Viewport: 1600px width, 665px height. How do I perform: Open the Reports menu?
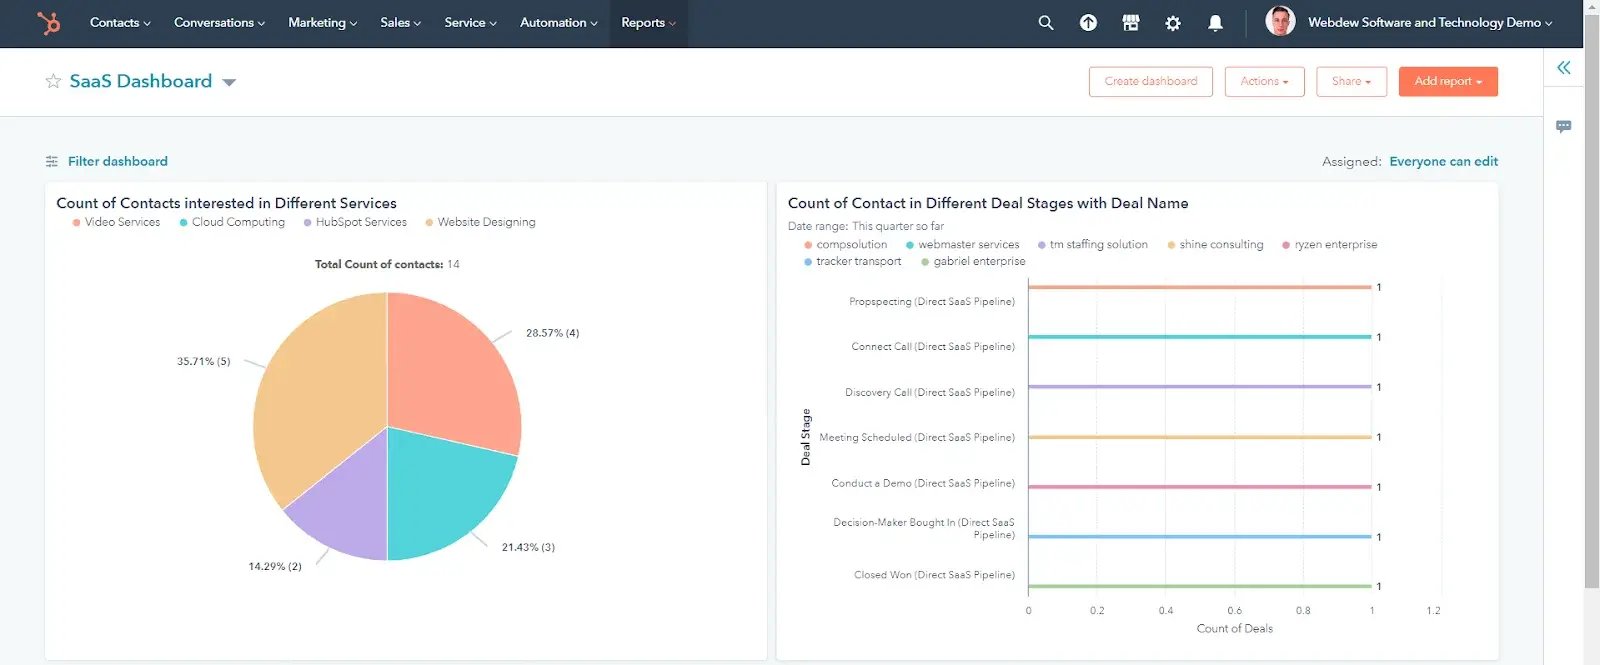coord(648,22)
